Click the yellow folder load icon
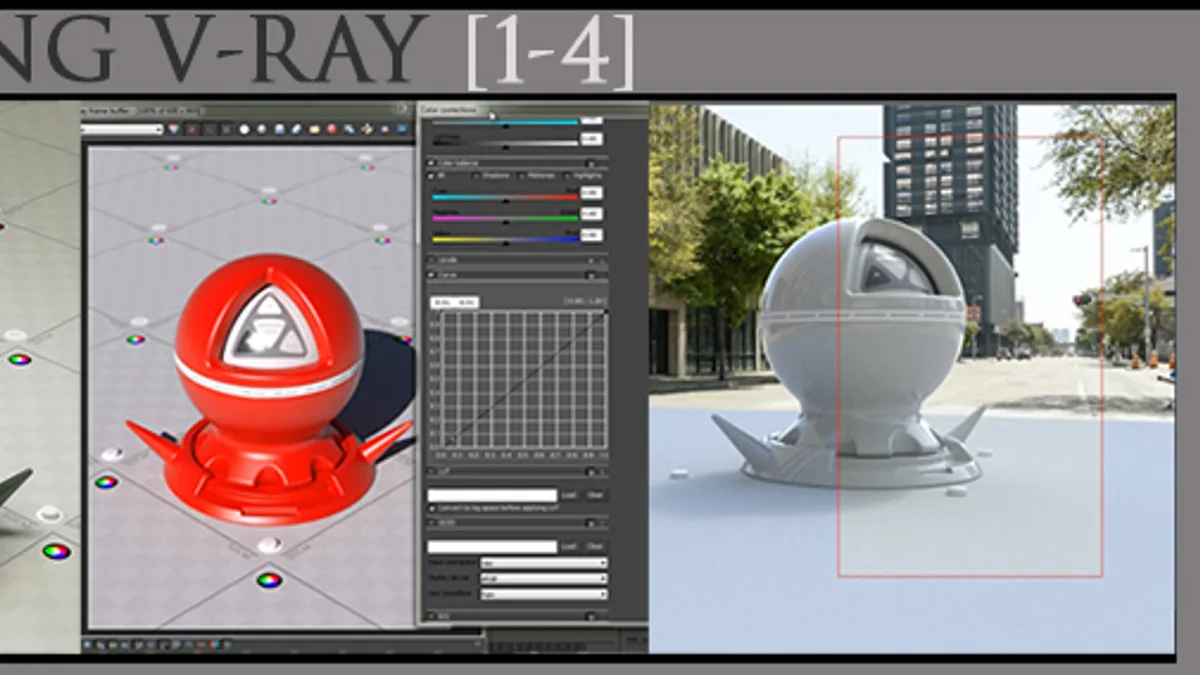 pyautogui.click(x=314, y=129)
